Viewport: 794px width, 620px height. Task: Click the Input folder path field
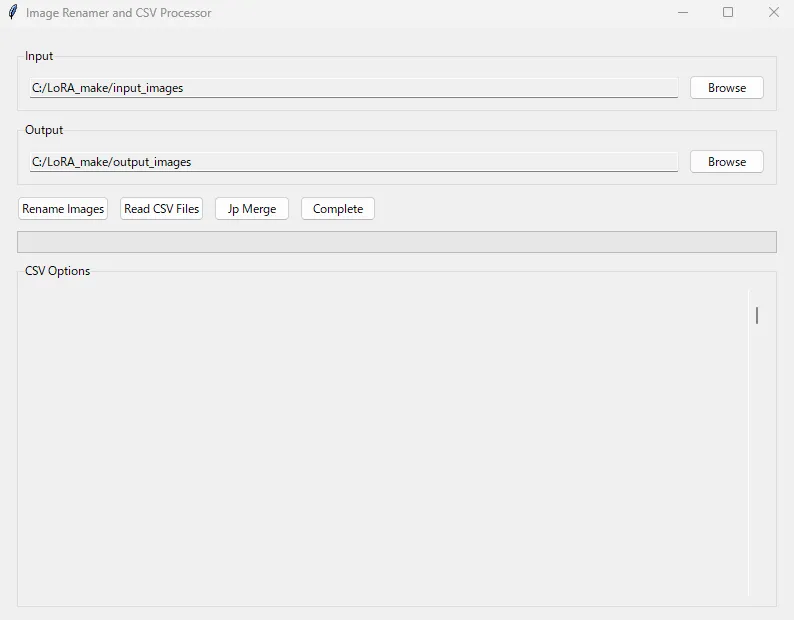pos(354,88)
